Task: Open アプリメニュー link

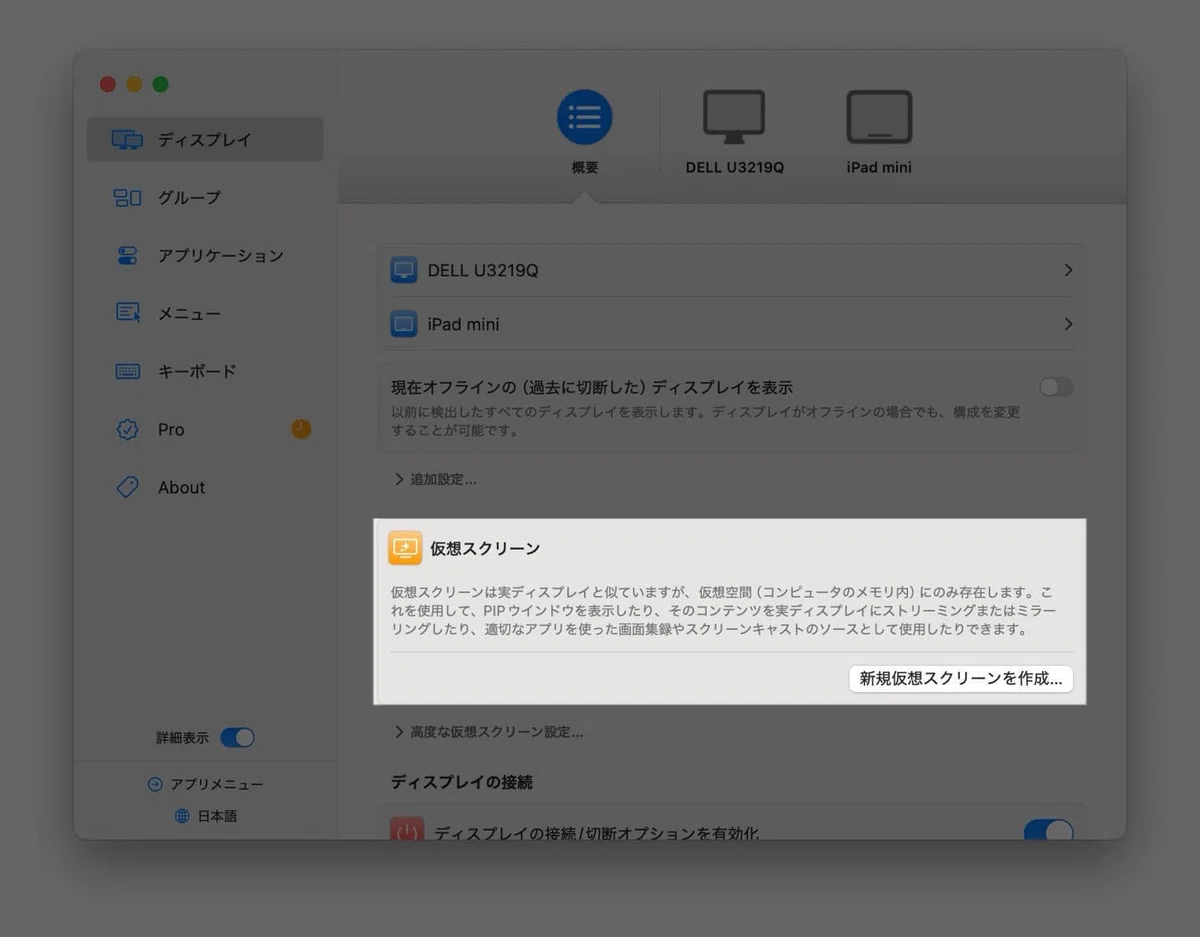Action: pos(205,785)
